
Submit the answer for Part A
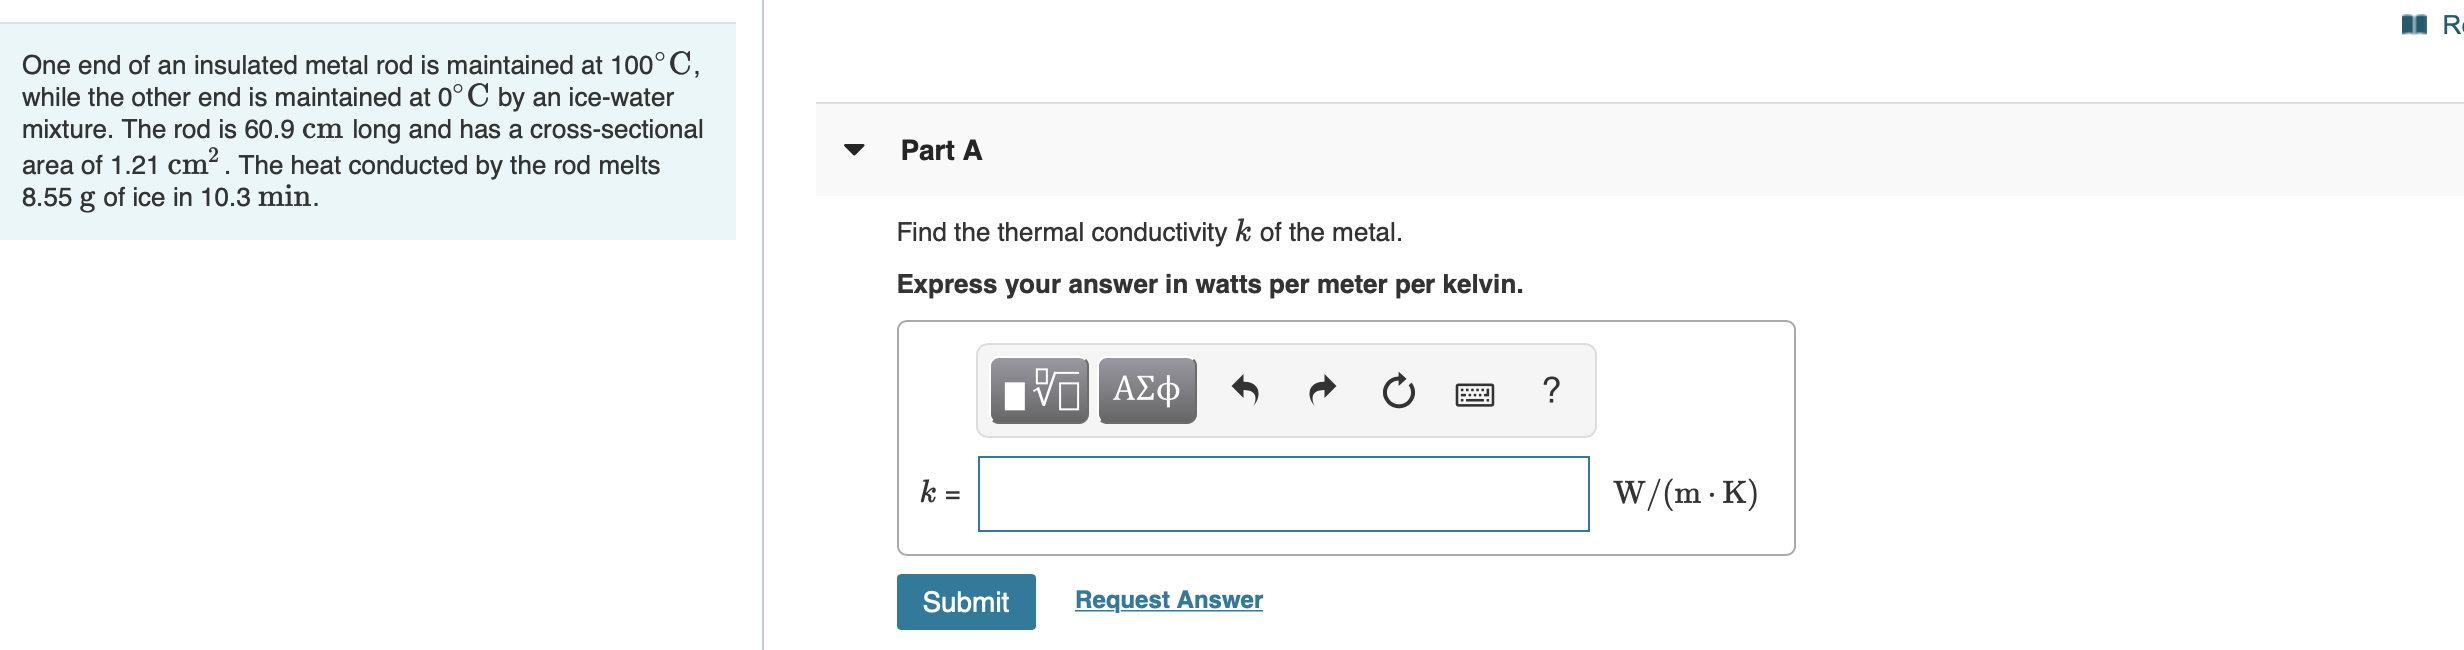[966, 602]
